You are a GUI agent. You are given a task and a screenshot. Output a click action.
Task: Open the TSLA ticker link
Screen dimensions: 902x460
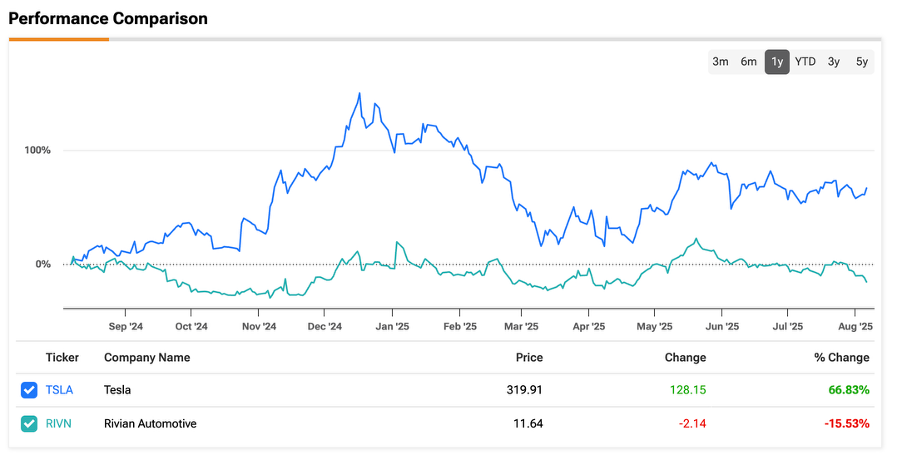pos(59,390)
